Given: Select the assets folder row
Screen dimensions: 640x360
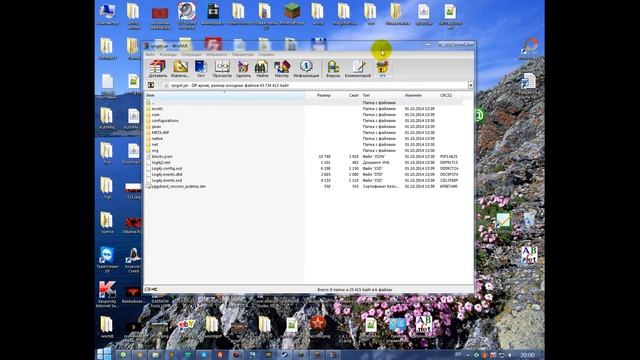Looking at the screenshot, I should (304, 109).
